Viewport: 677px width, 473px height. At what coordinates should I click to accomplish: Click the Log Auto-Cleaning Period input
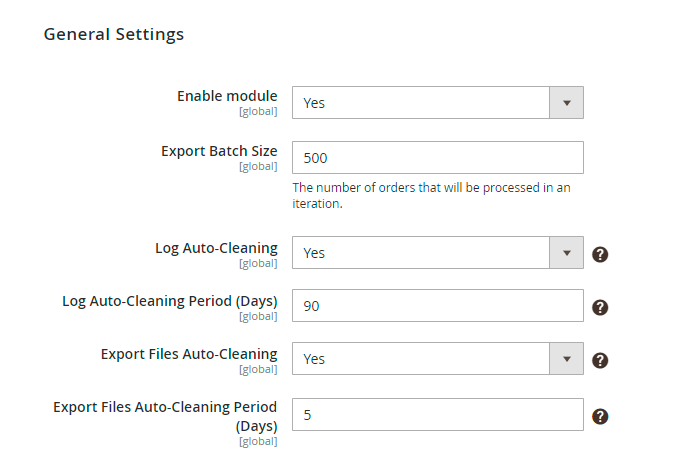click(x=437, y=306)
